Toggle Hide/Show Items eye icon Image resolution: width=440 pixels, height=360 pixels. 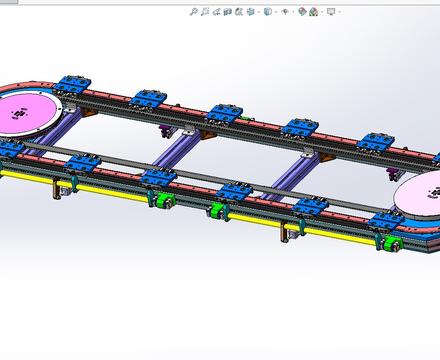(x=285, y=12)
